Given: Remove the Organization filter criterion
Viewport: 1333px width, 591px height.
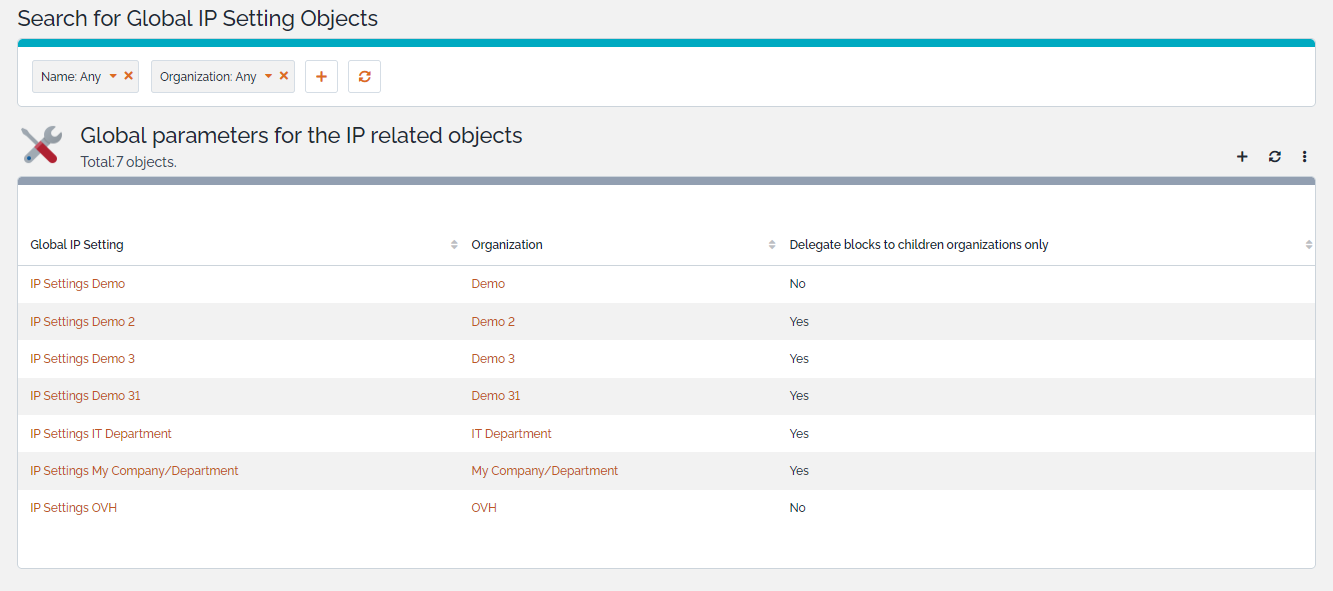Looking at the screenshot, I should click(x=284, y=76).
